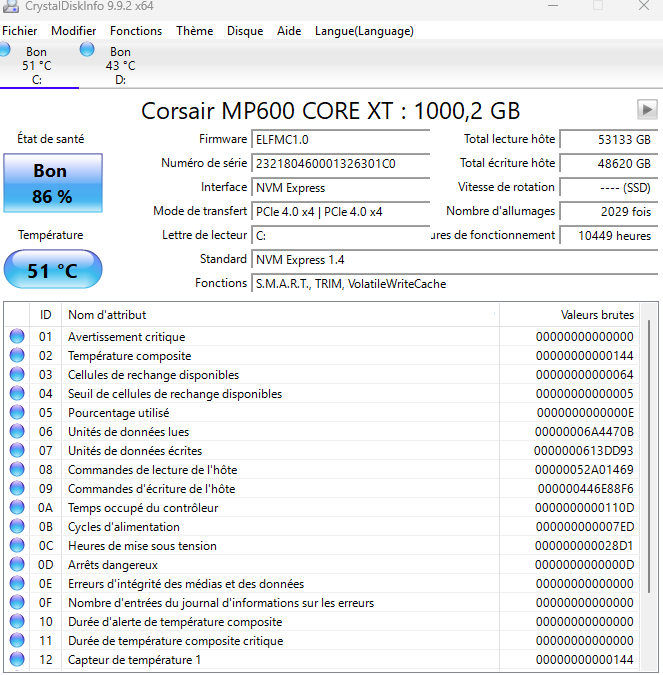
Task: Click the transfer mode field PCIe 4.0 x4
Action: 341,212
